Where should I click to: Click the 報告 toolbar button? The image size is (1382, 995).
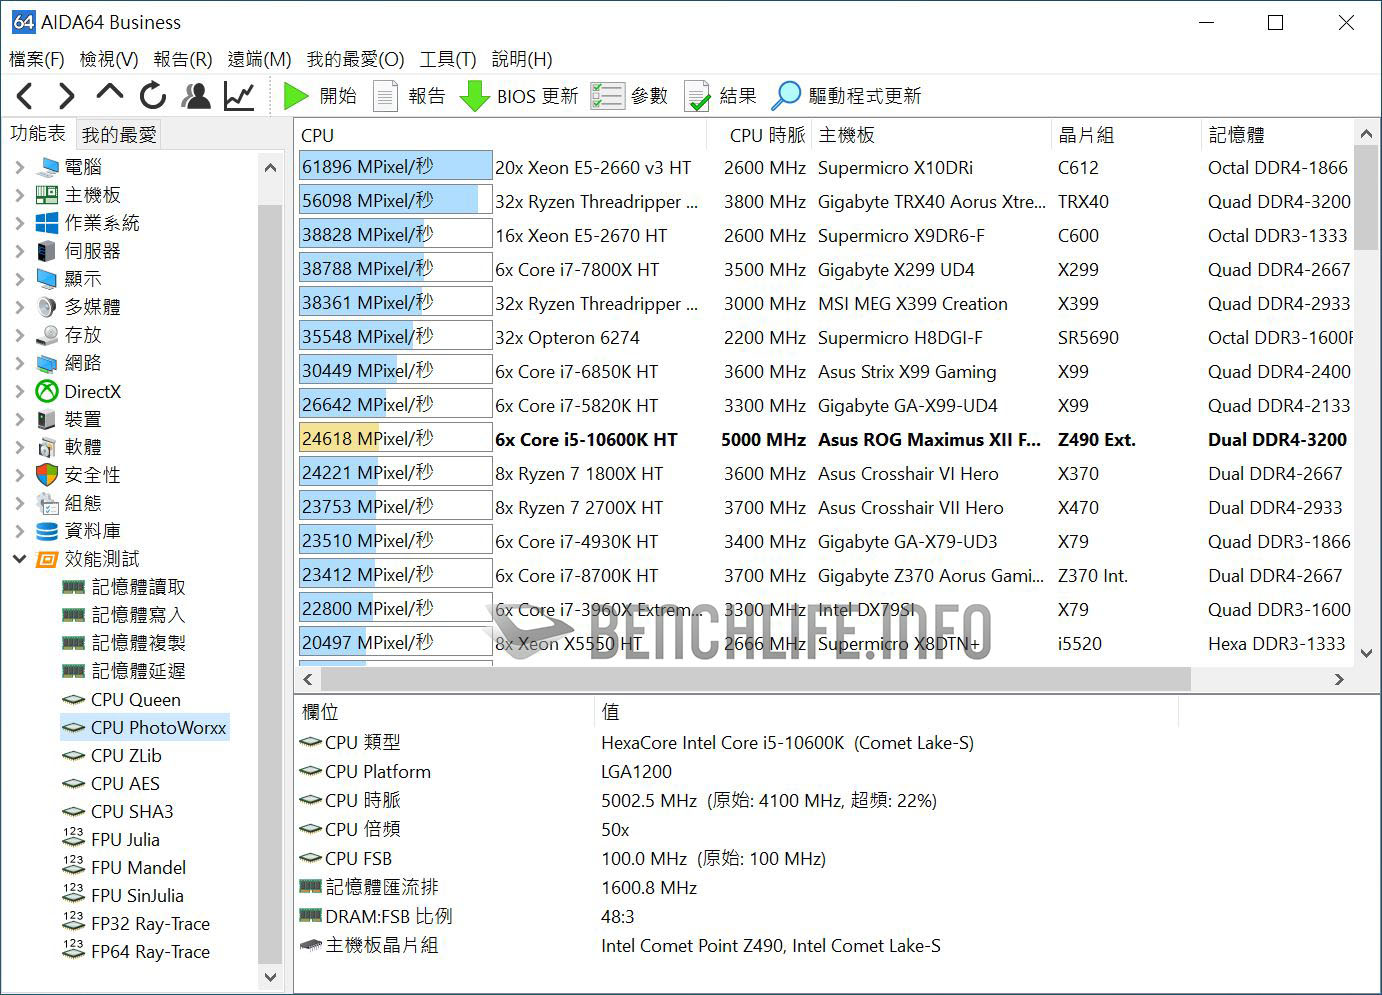point(410,96)
